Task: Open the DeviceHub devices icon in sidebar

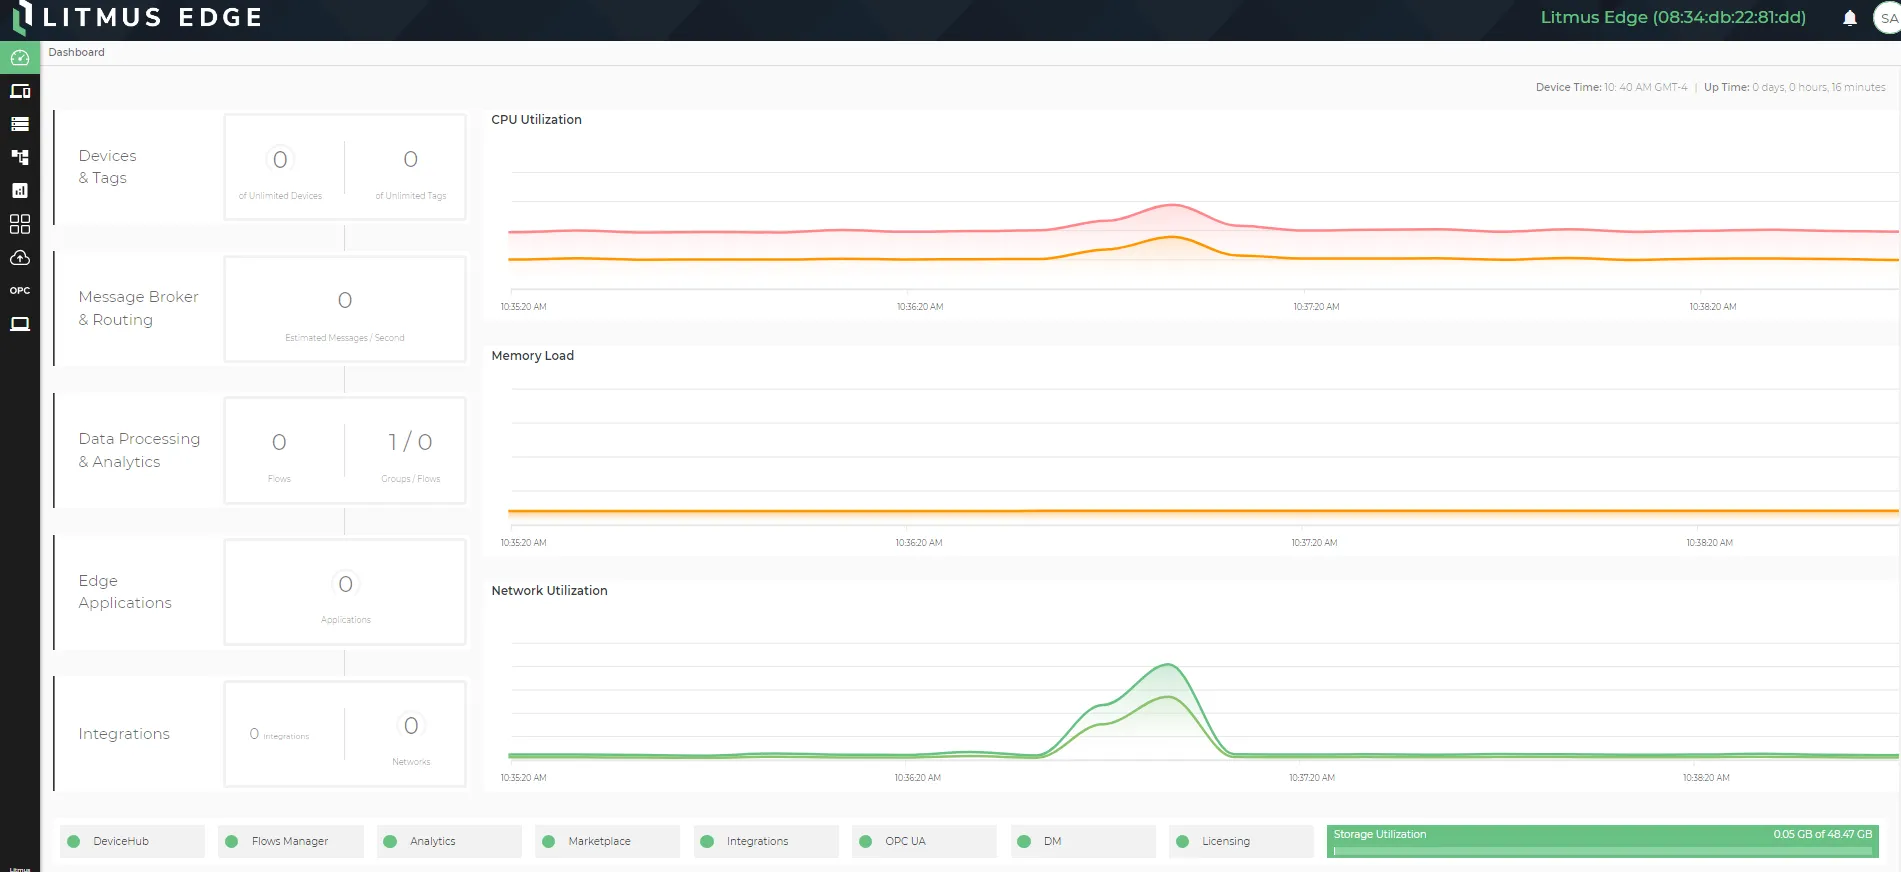Action: pyautogui.click(x=20, y=91)
